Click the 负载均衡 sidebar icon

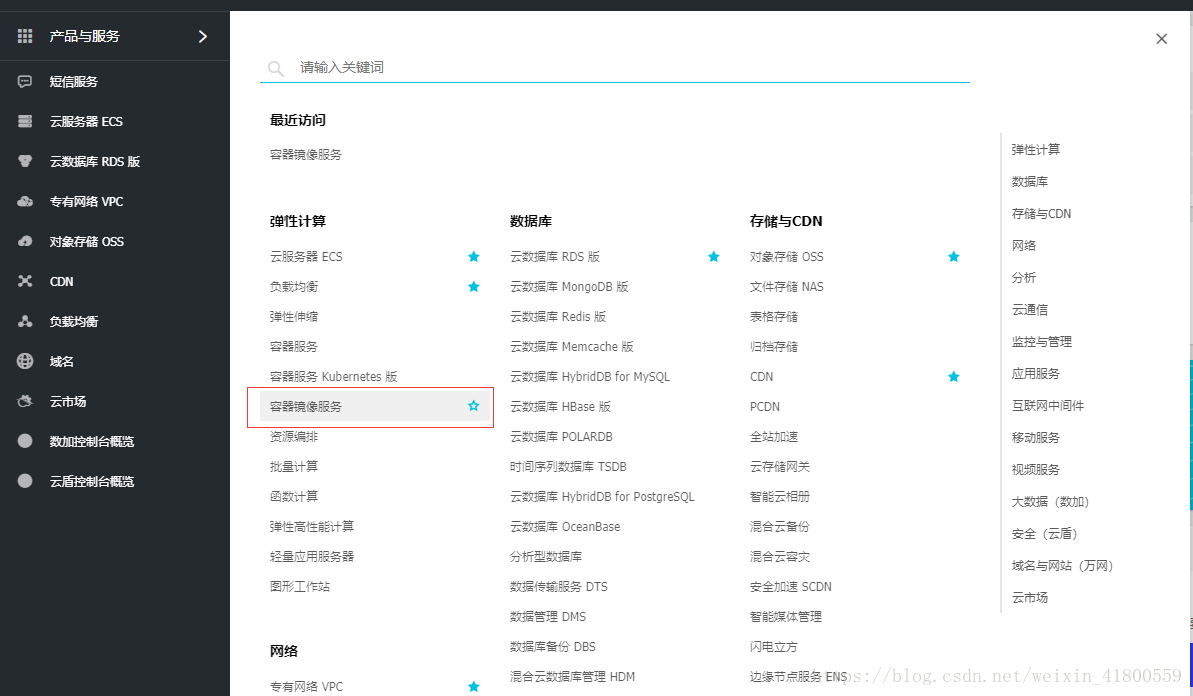pos(25,321)
